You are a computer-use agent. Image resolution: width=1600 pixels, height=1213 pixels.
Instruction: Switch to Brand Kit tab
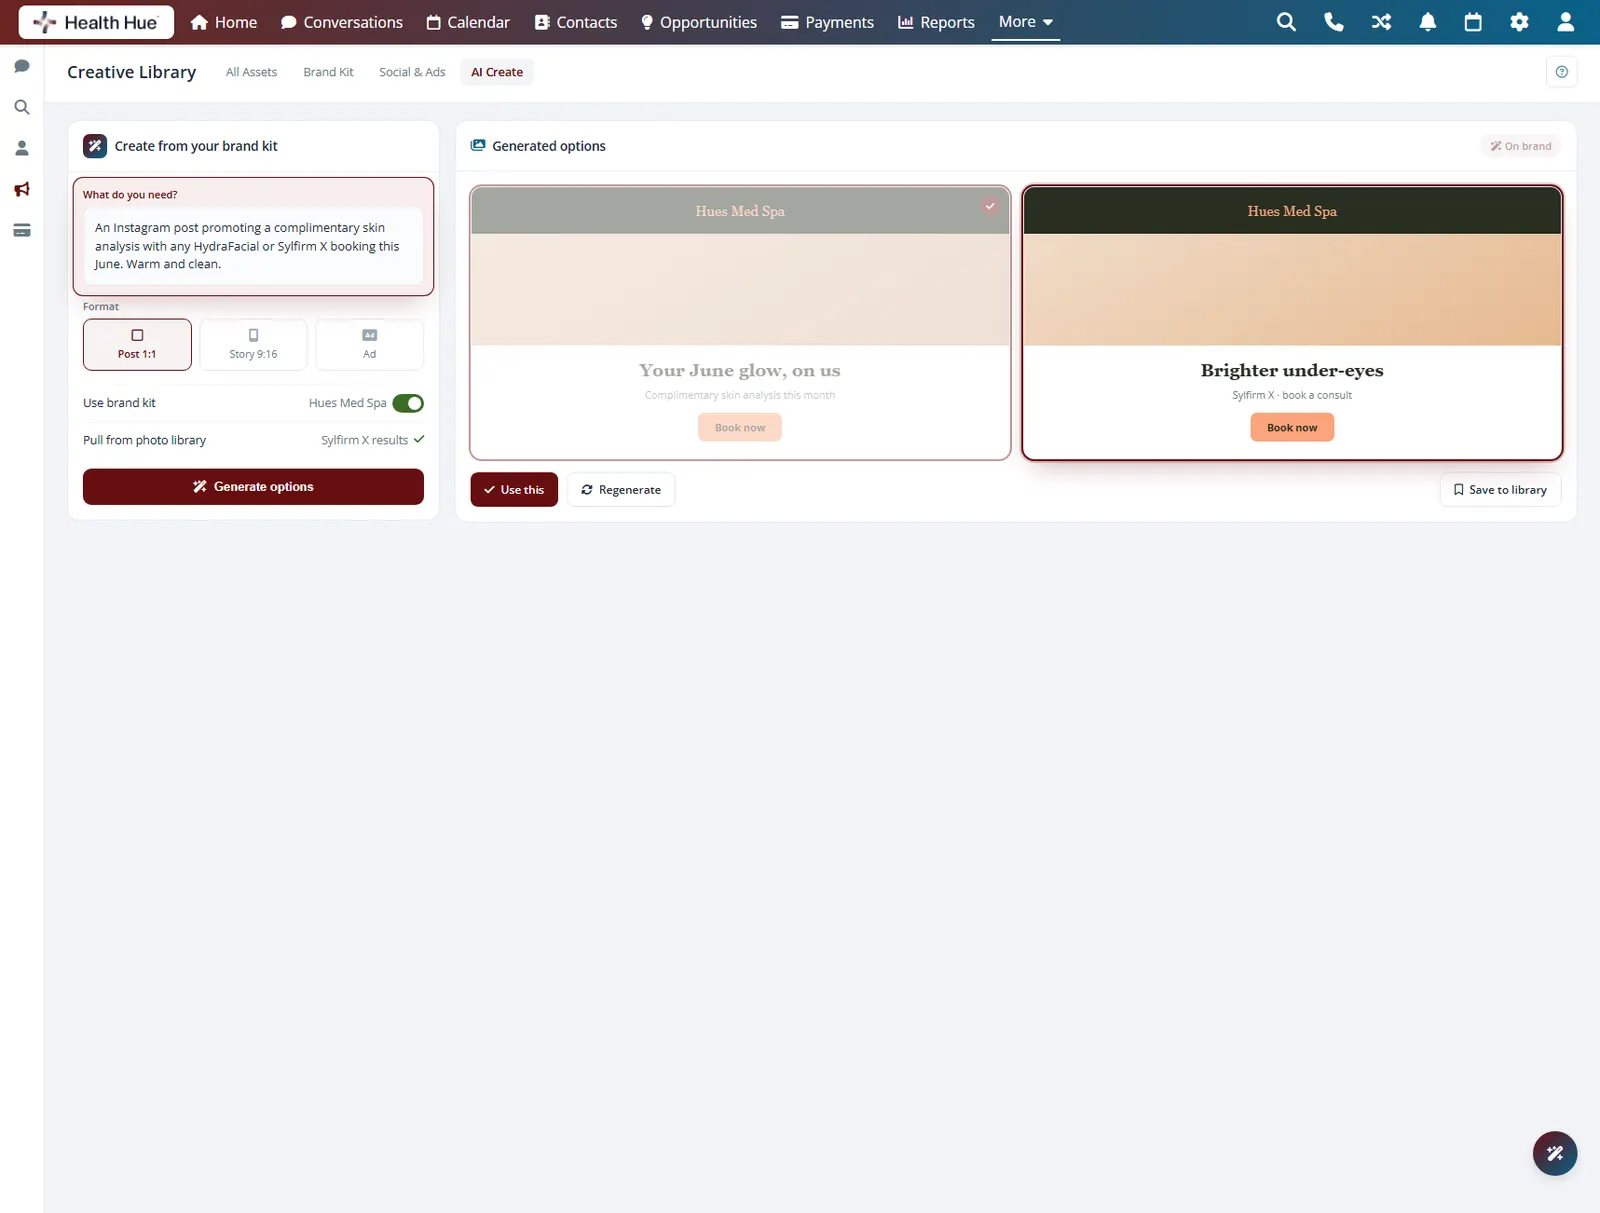coord(328,72)
